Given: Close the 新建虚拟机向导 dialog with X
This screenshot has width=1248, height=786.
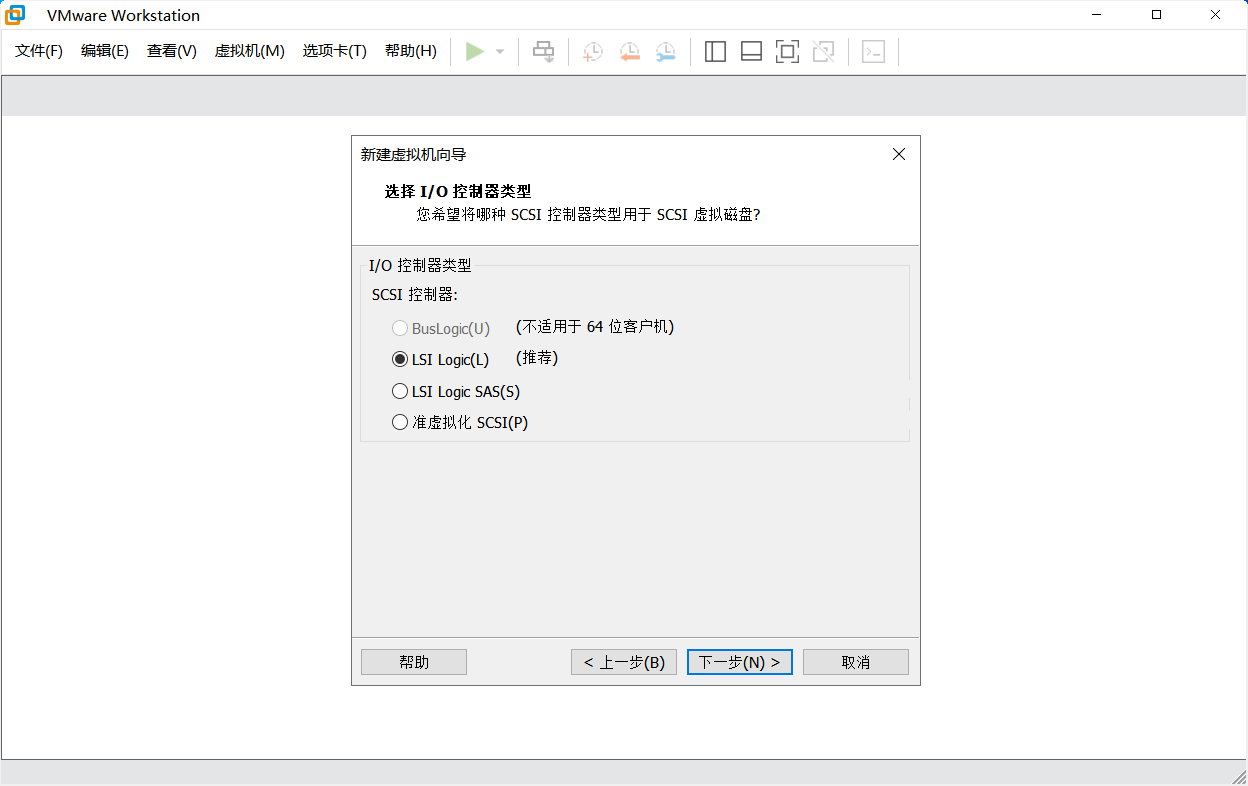Looking at the screenshot, I should [x=898, y=154].
